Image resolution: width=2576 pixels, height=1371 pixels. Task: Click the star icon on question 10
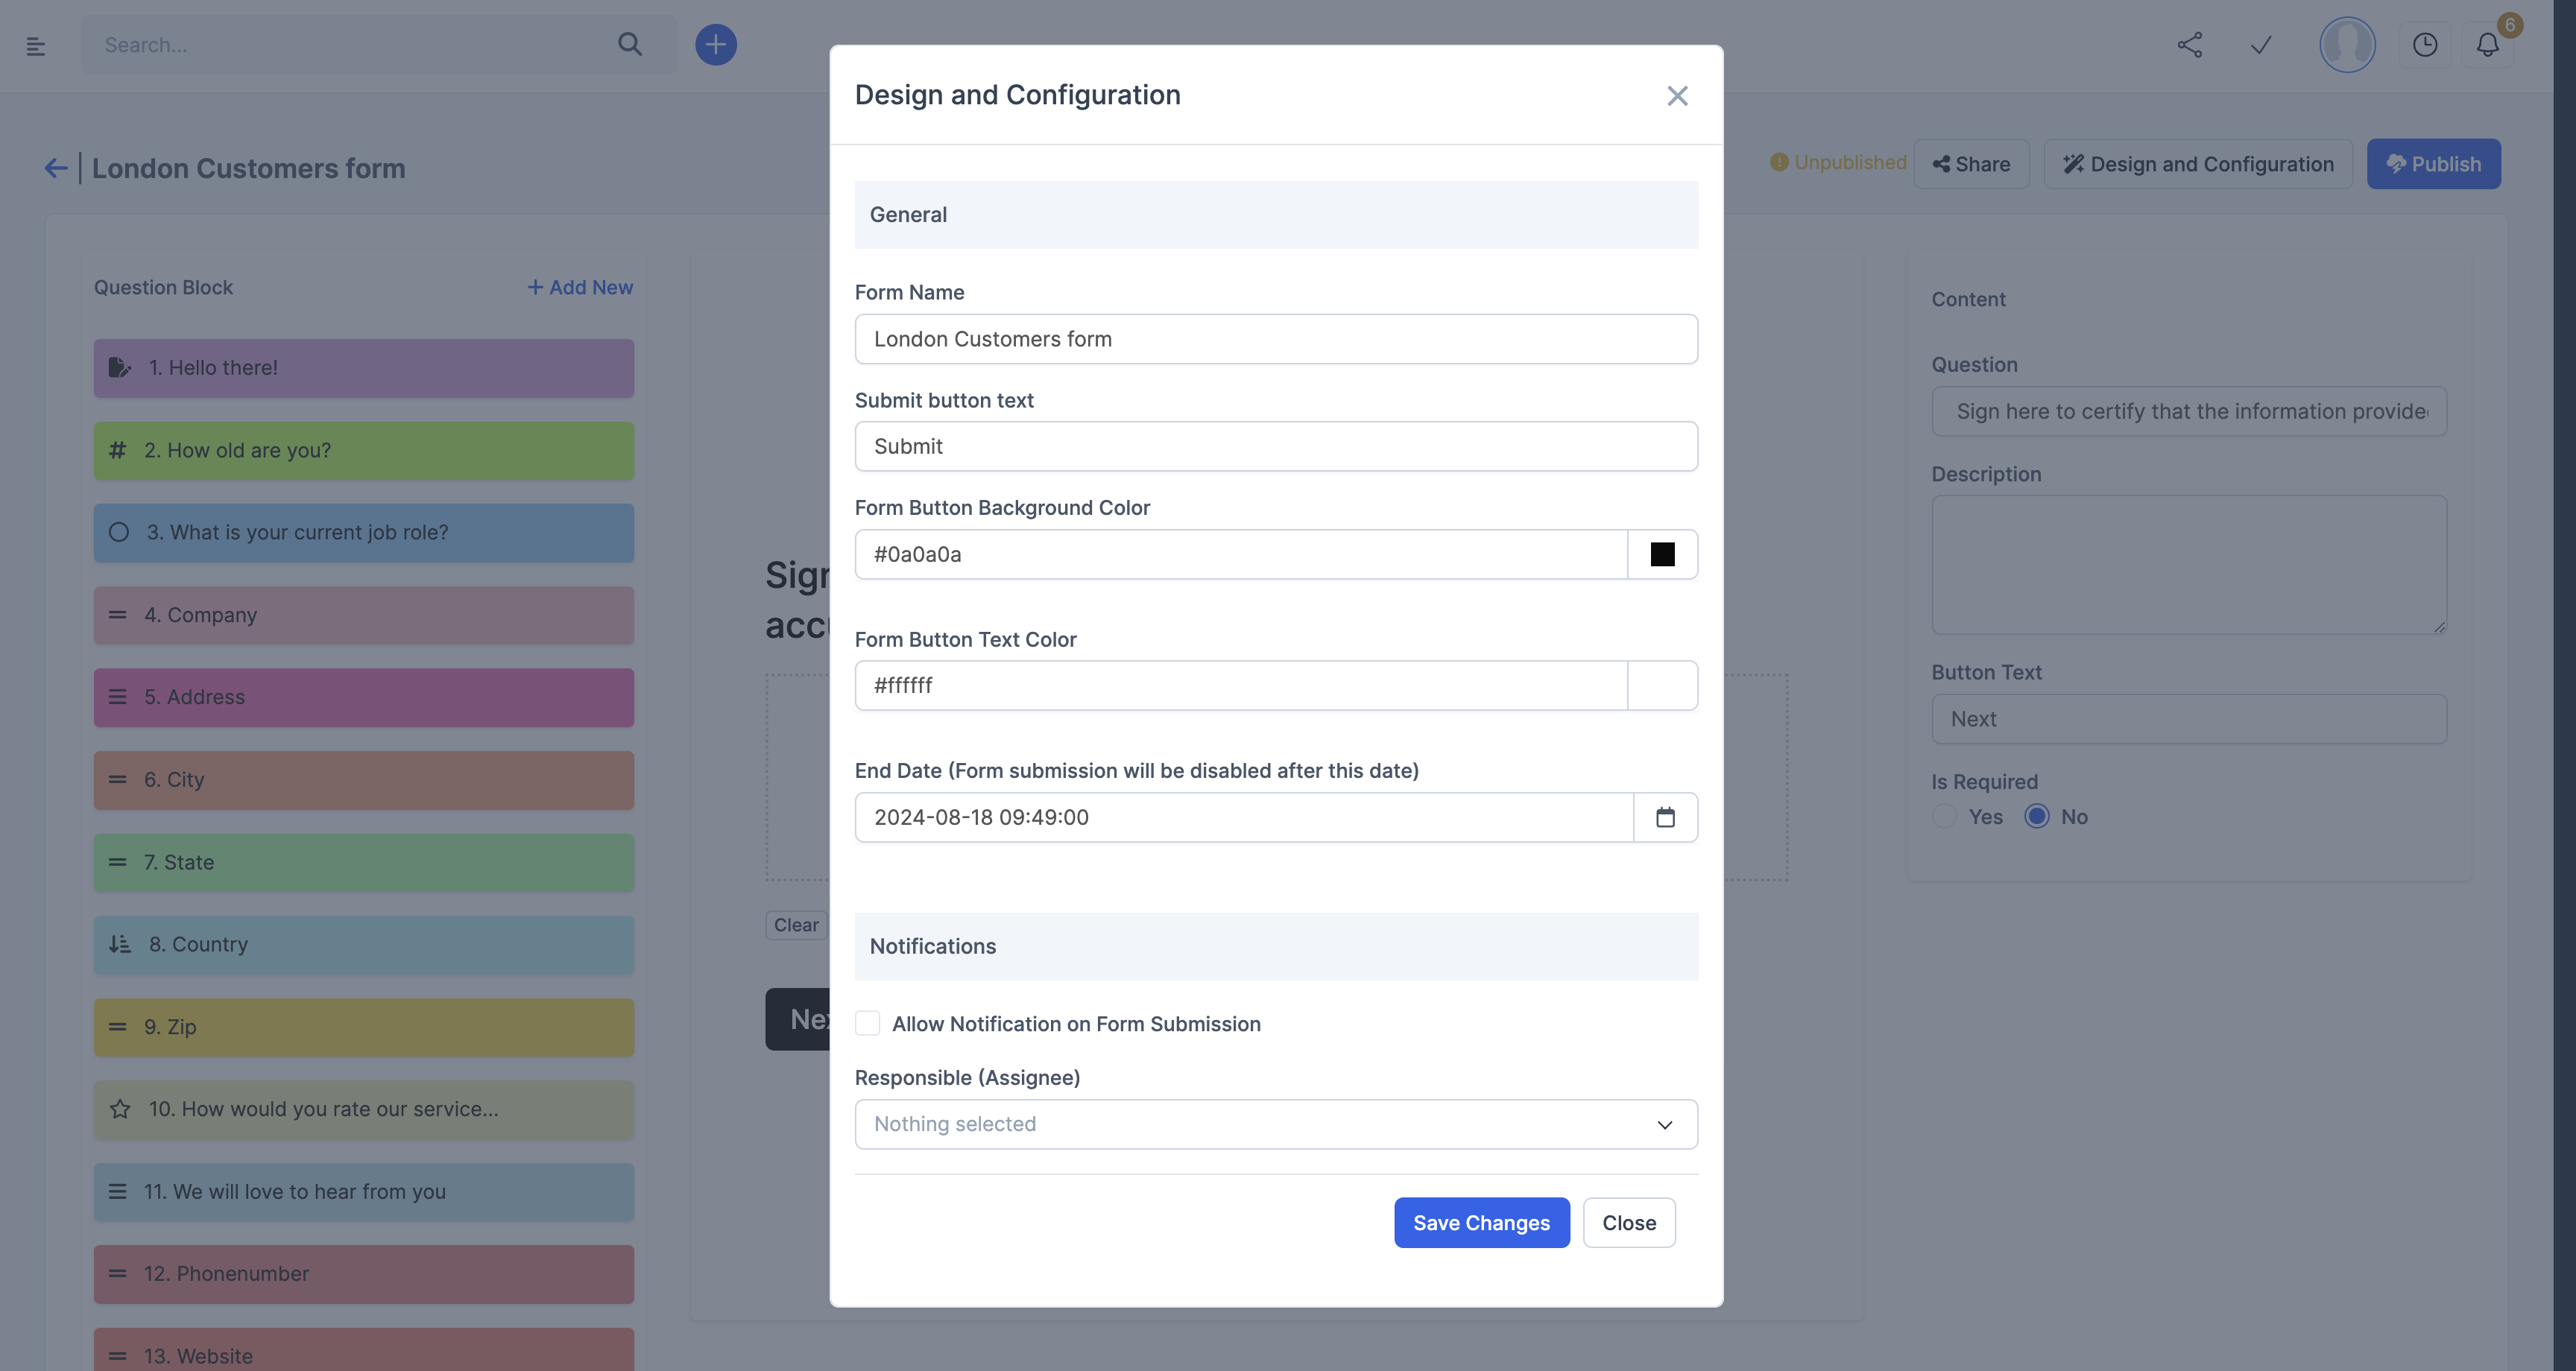(120, 1109)
